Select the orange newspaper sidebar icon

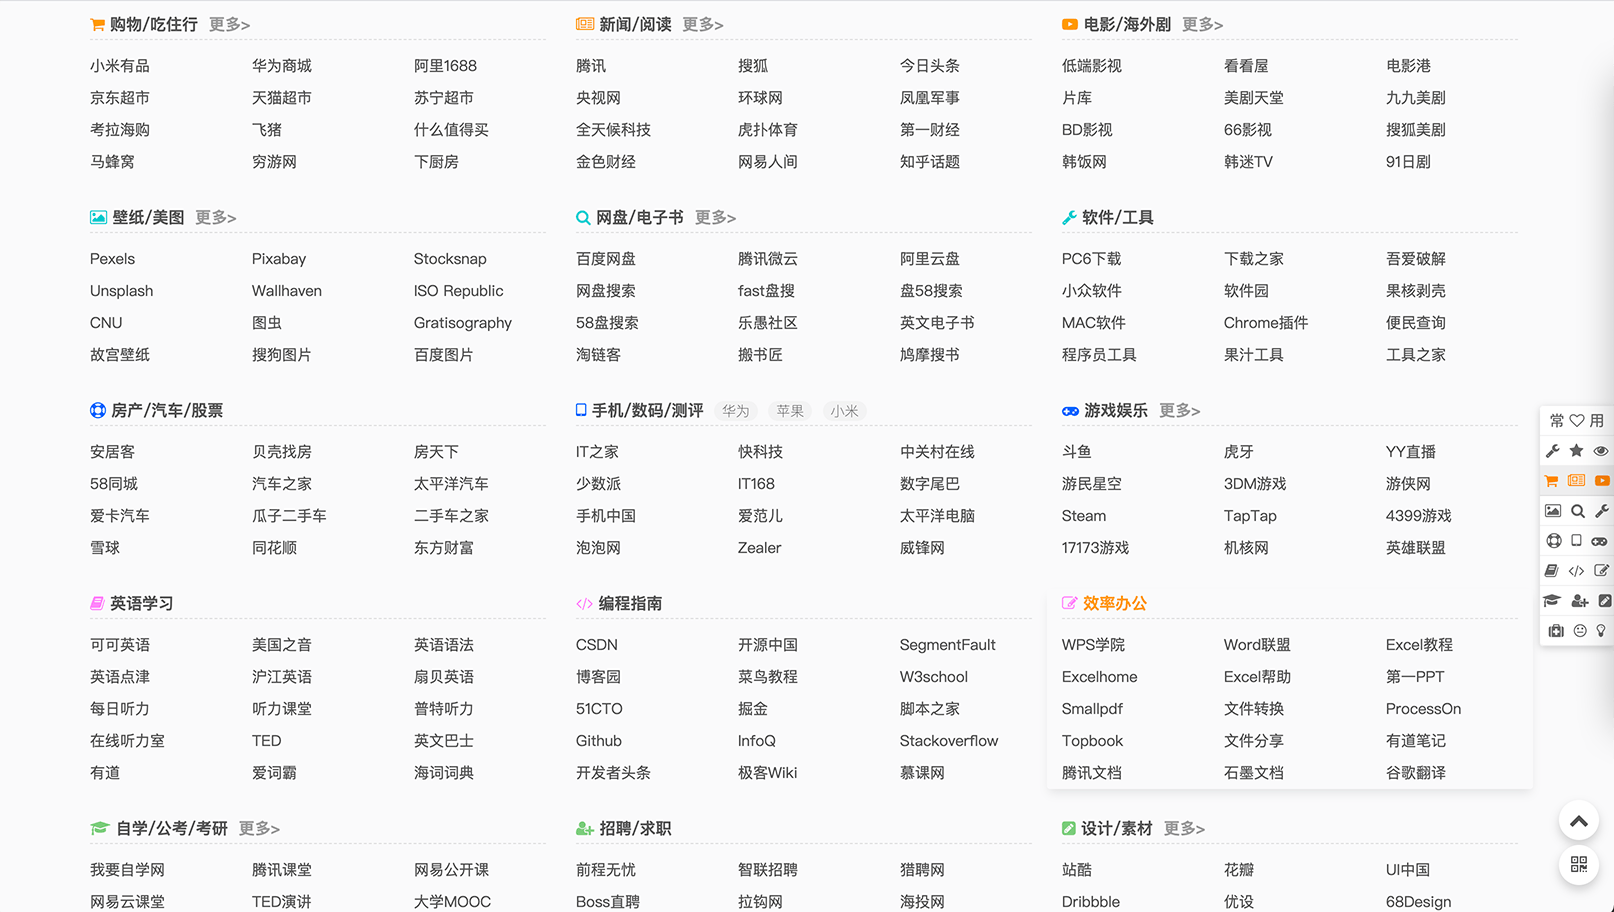click(1577, 480)
